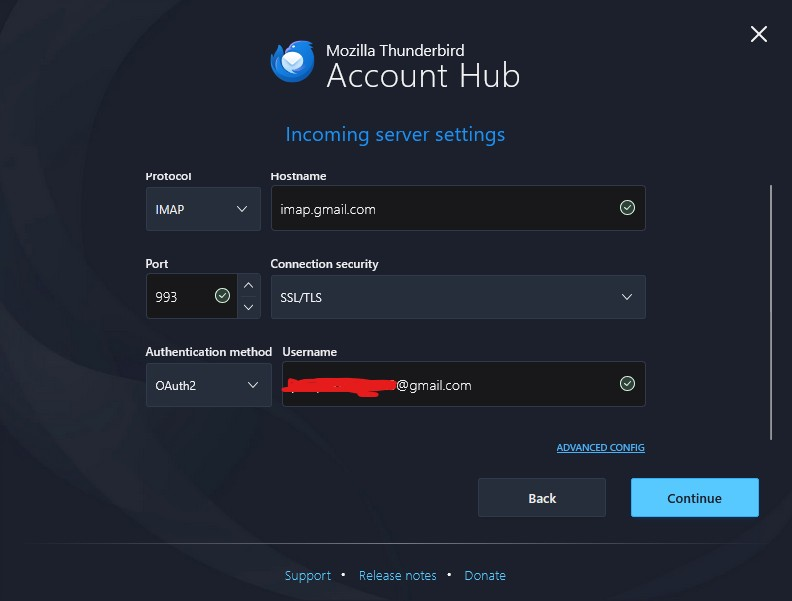
Task: Click the vertical scrollbar of settings form
Action: click(771, 312)
